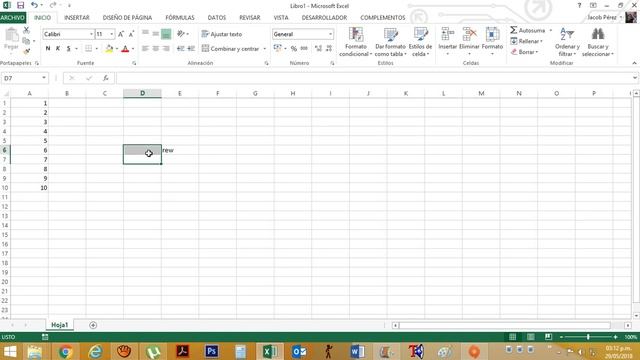Click the Copy icon in the clipboard group
640x360 pixels.
[x=26, y=41]
